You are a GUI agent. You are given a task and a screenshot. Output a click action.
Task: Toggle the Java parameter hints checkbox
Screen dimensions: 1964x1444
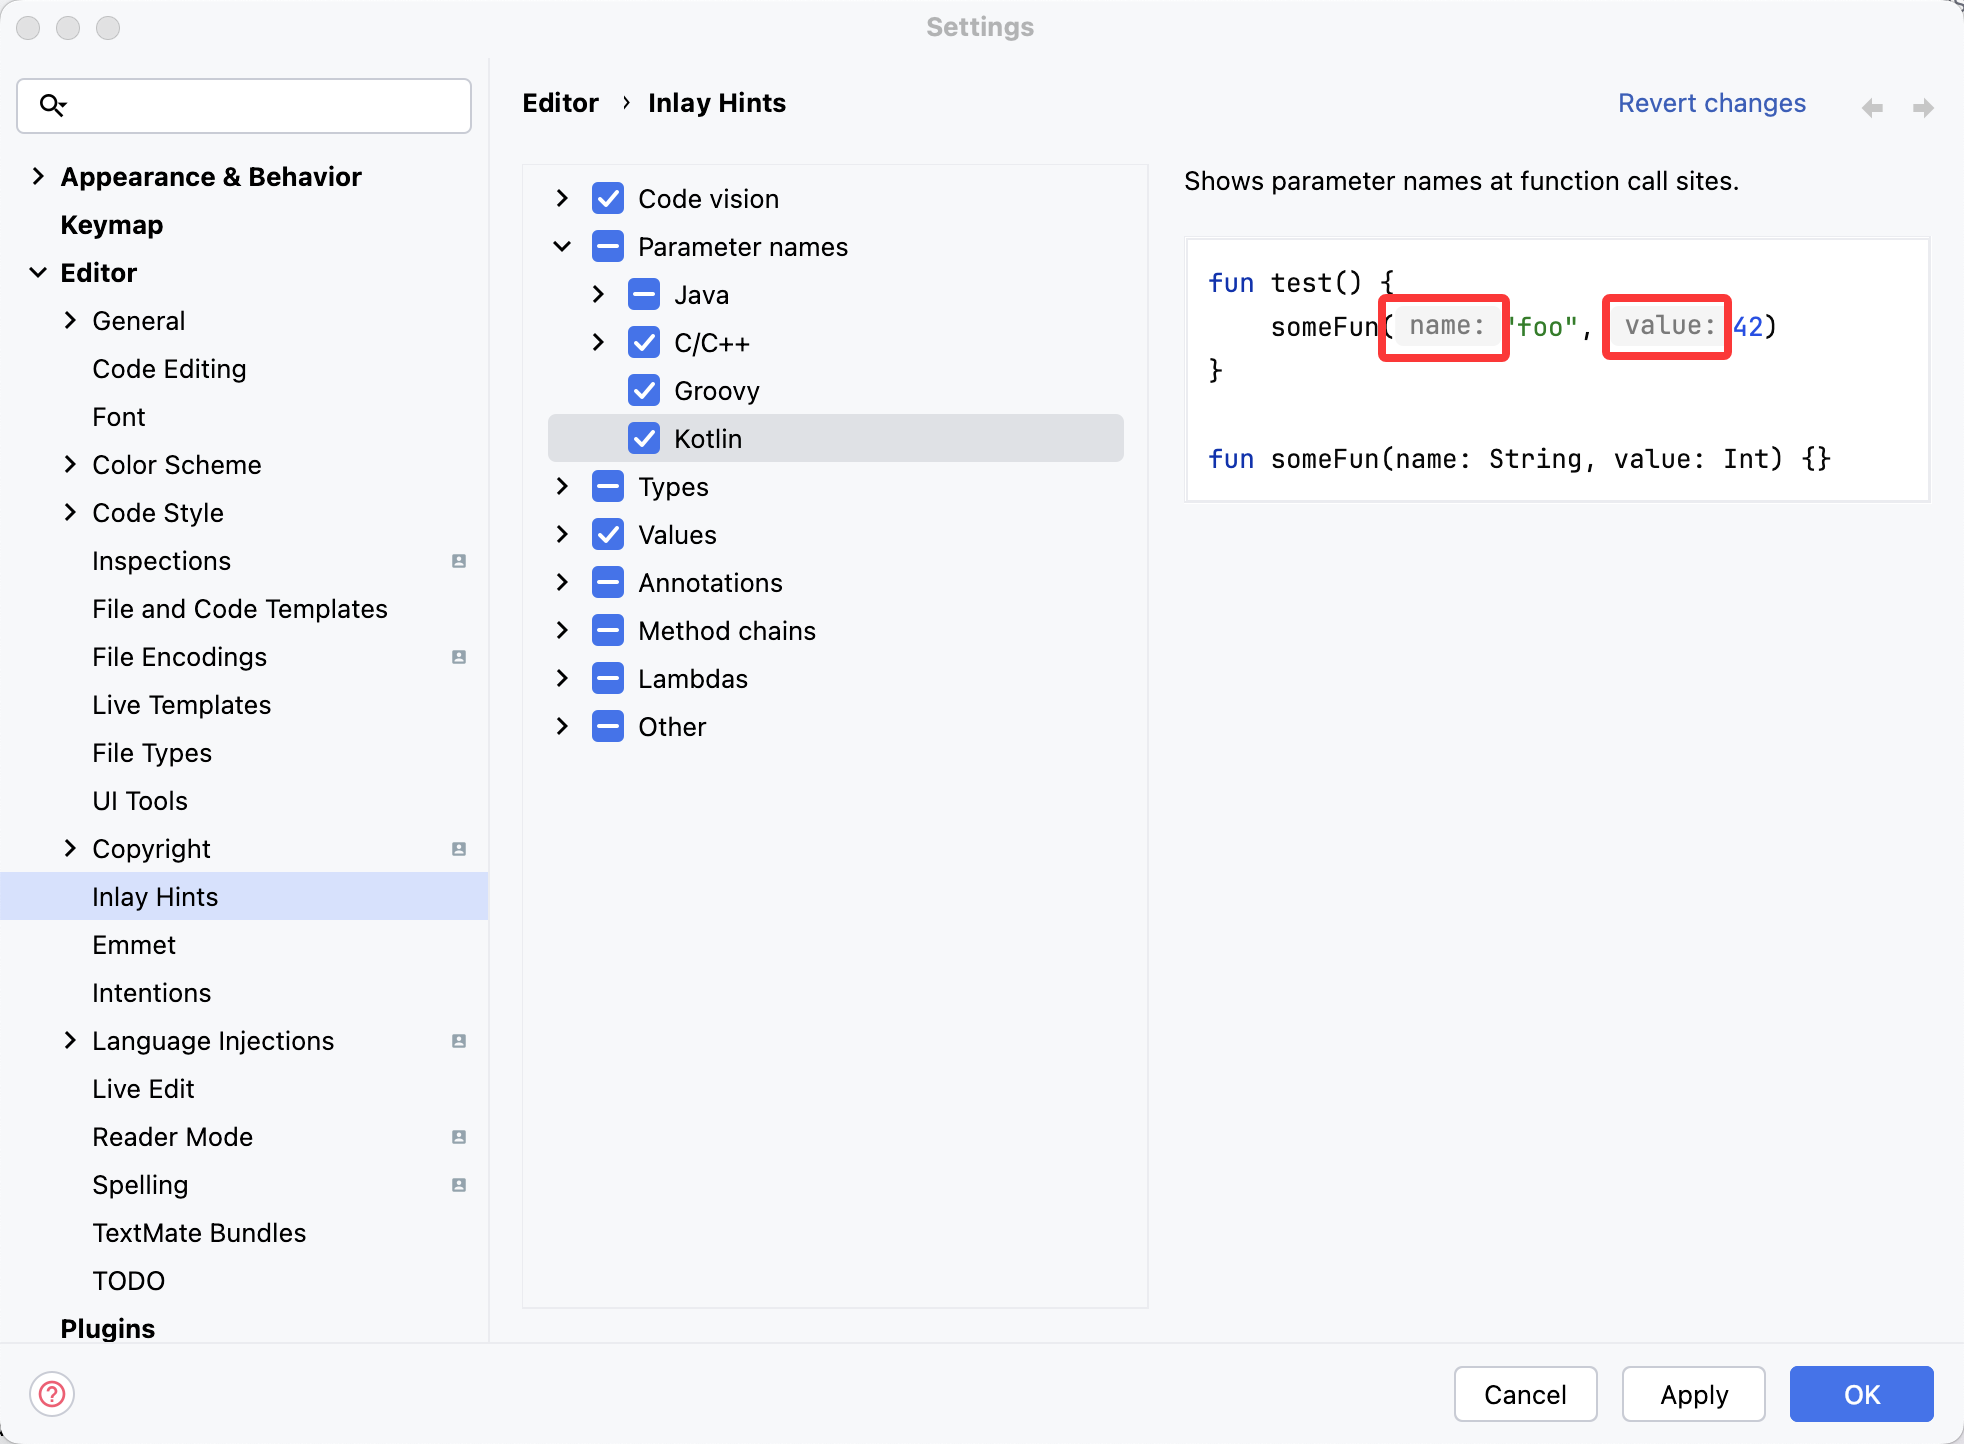[x=644, y=294]
